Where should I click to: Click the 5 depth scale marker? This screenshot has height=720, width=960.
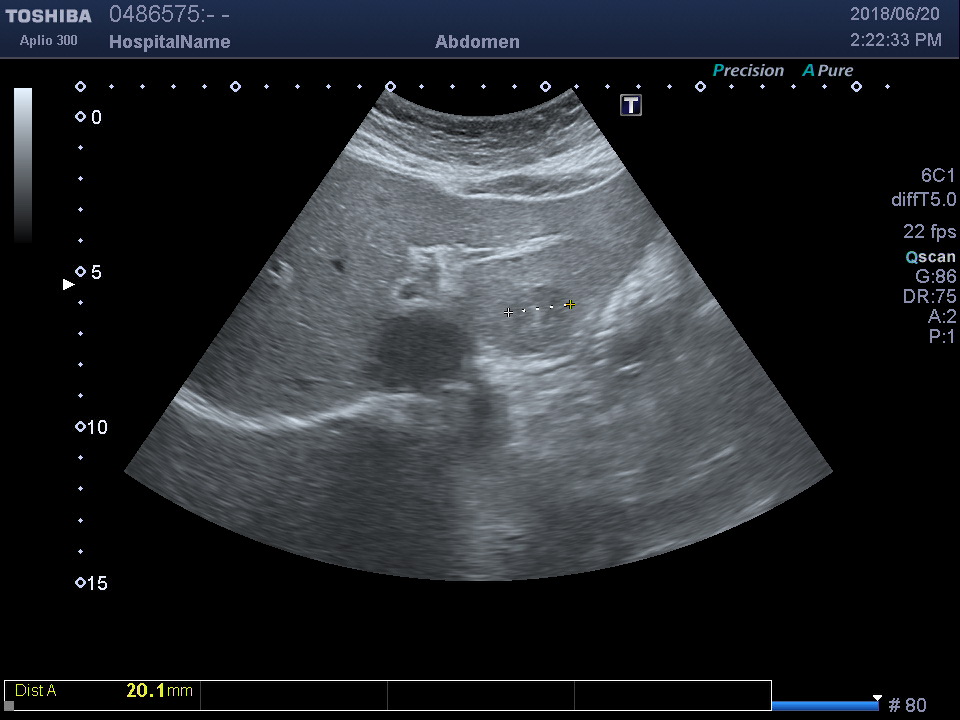point(89,272)
